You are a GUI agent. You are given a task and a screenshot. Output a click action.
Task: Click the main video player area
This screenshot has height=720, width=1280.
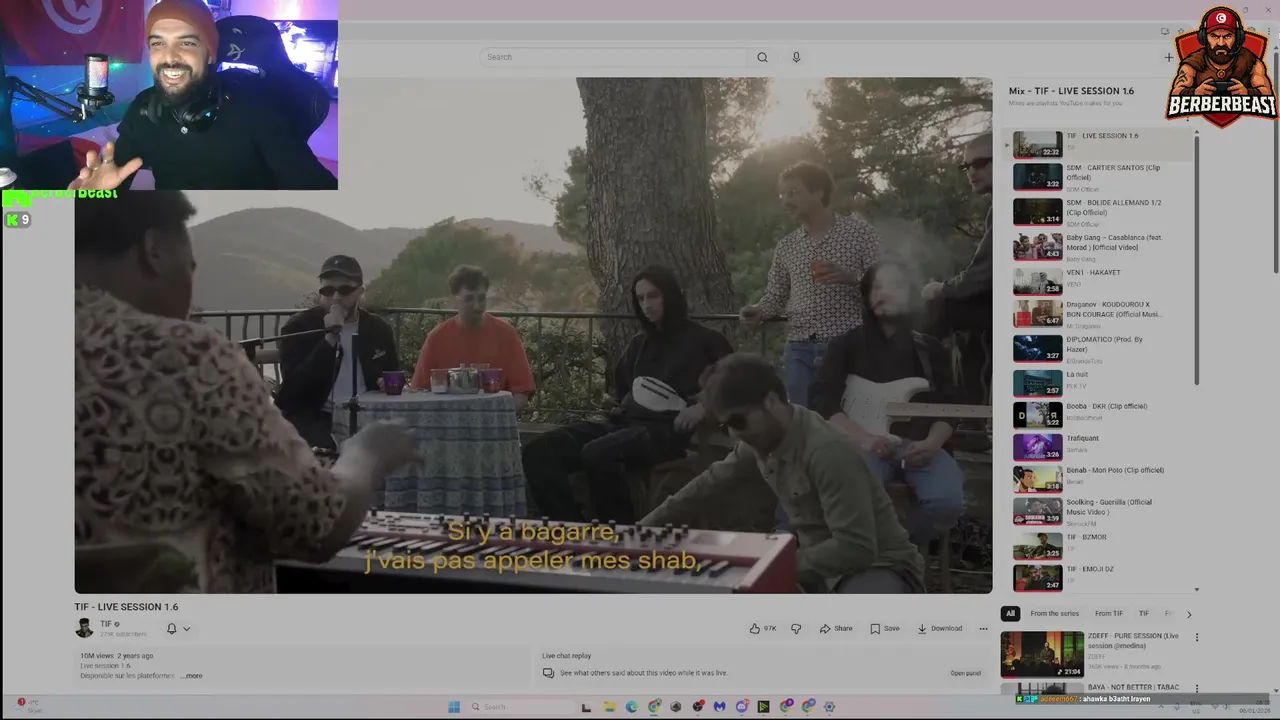(533, 335)
